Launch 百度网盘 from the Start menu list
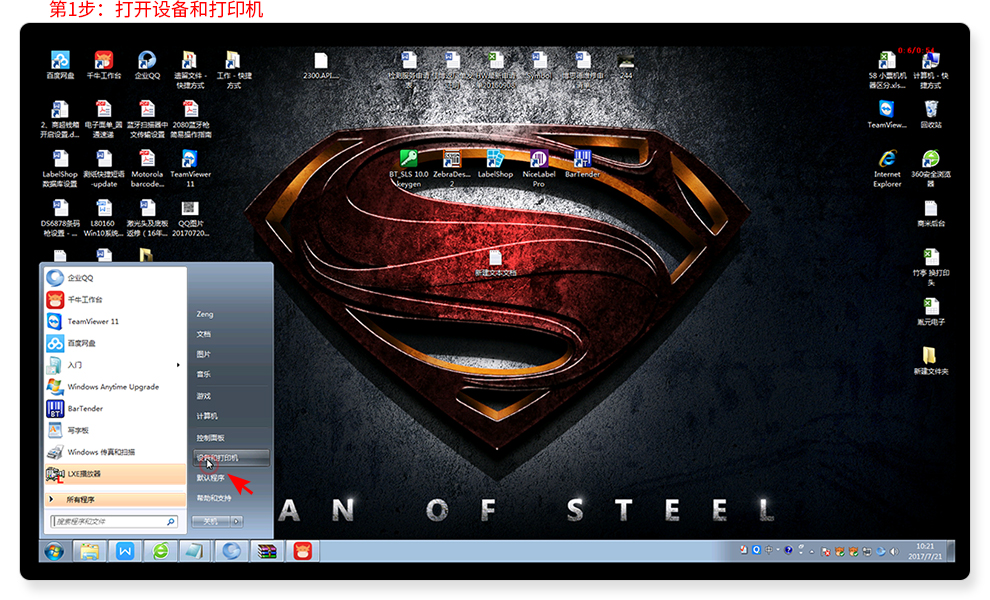The image size is (990, 600). coord(115,343)
